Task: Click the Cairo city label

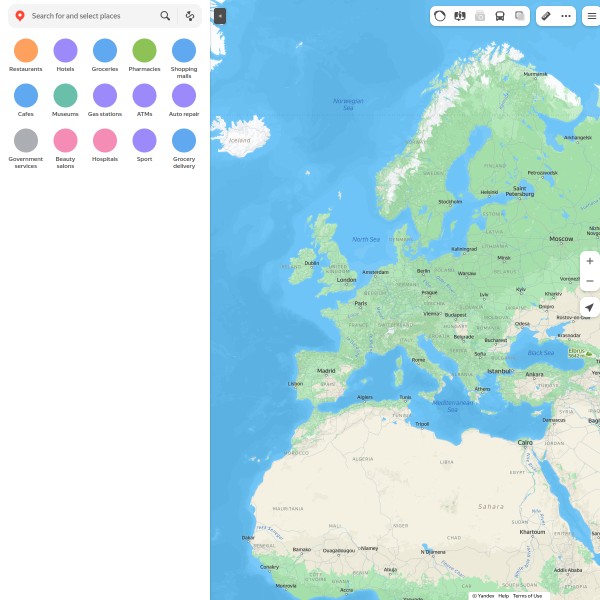Action: [x=525, y=442]
